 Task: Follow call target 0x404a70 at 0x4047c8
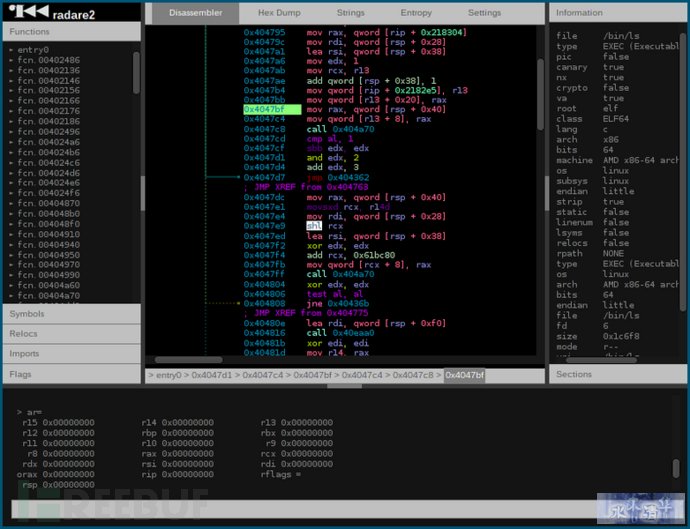click(353, 129)
